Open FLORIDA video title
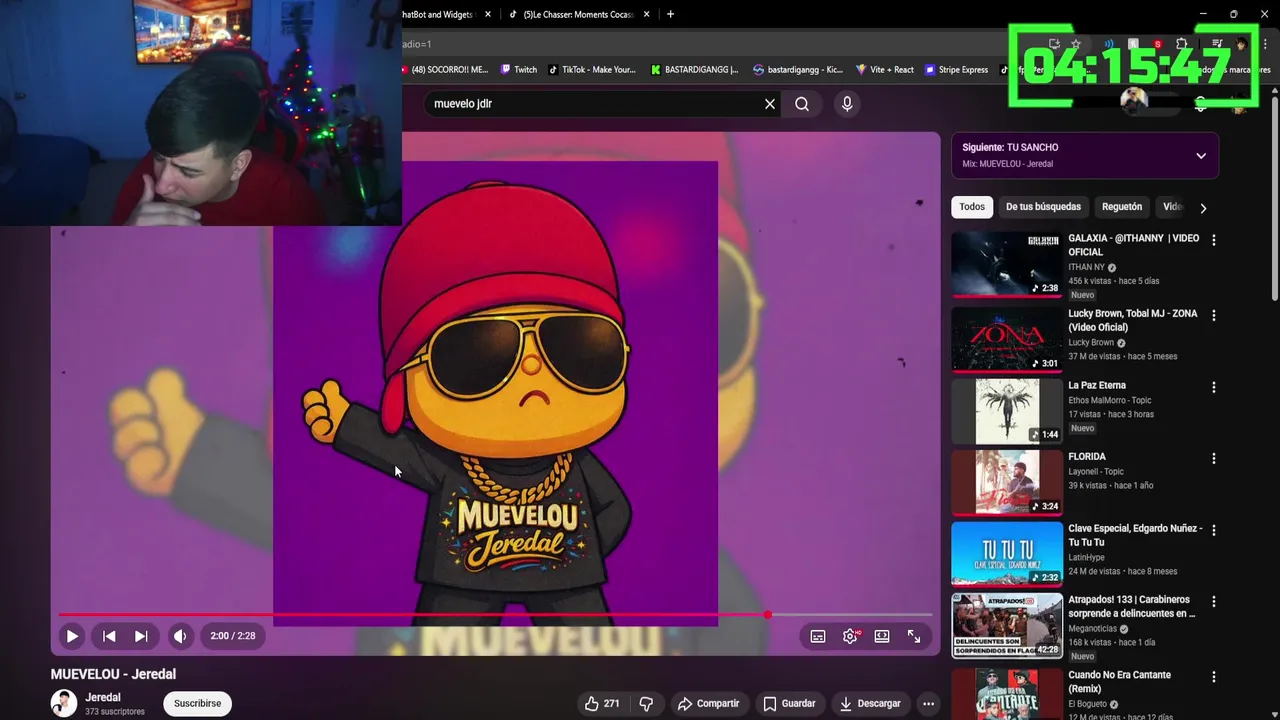Image resolution: width=1280 pixels, height=720 pixels. tap(1087, 457)
